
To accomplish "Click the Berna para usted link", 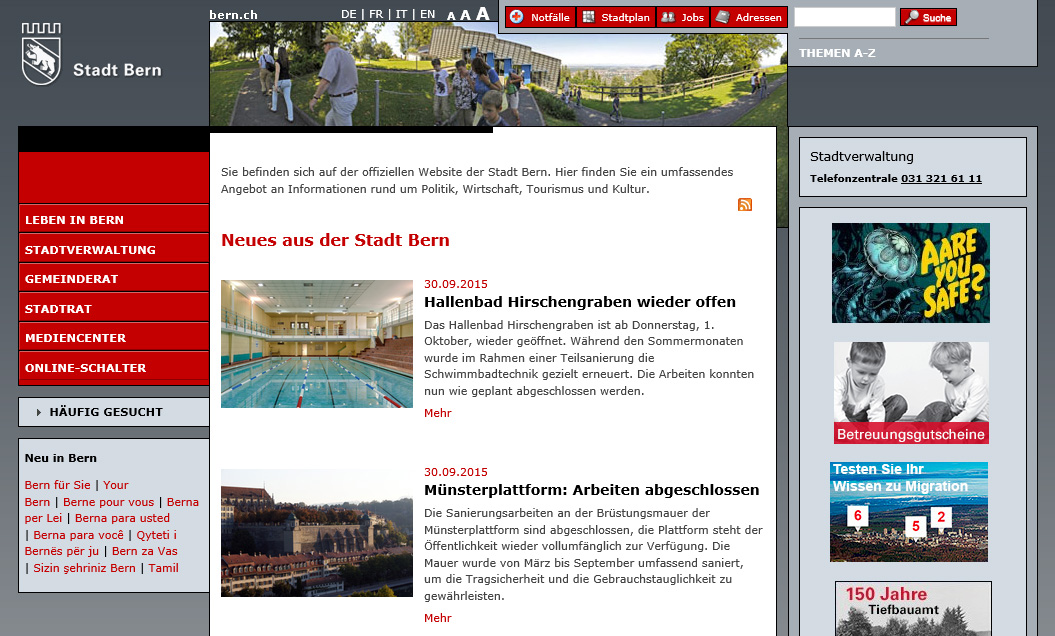I will click(x=122, y=518).
